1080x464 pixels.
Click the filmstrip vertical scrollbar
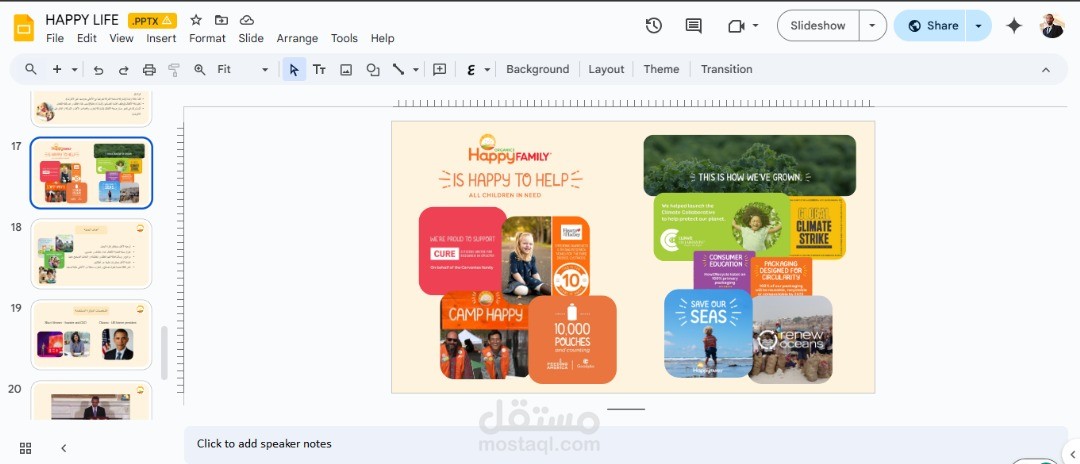click(x=164, y=352)
